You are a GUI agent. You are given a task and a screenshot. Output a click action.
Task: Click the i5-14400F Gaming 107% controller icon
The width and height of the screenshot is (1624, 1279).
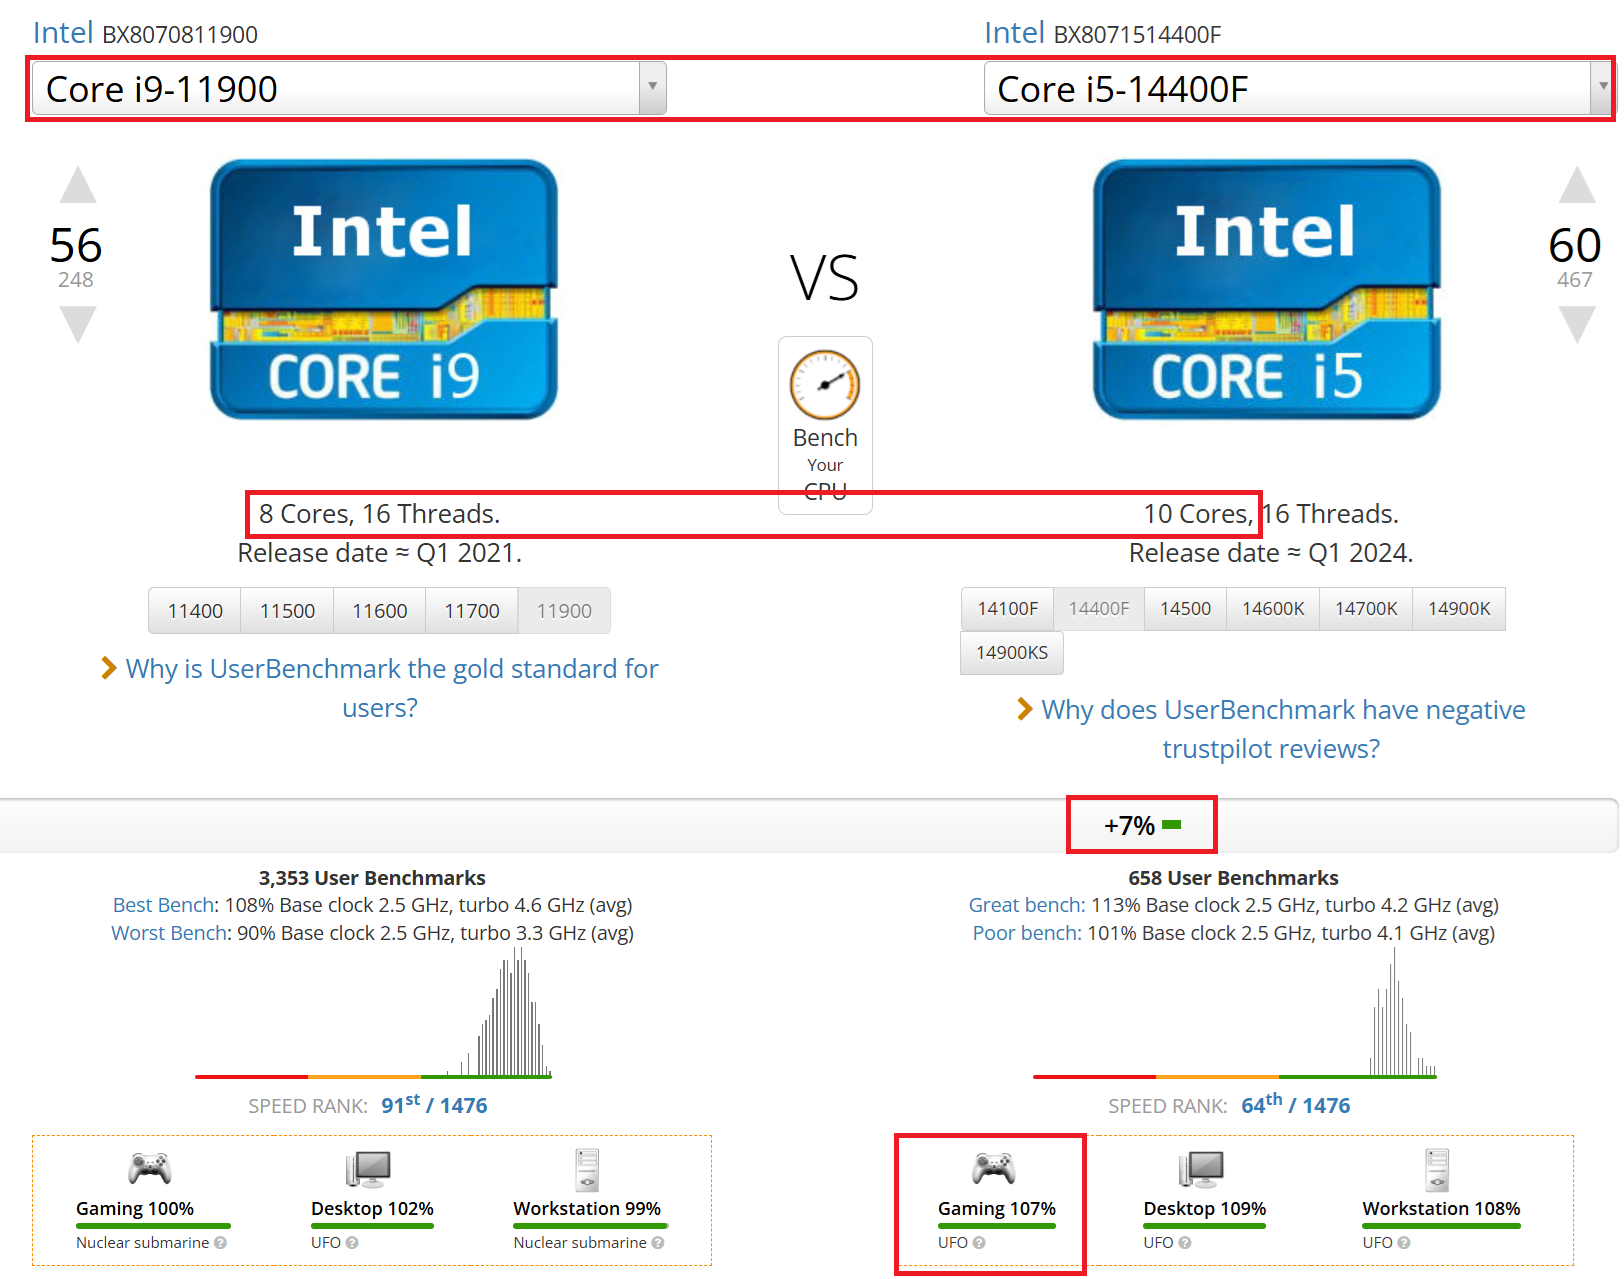[994, 1168]
